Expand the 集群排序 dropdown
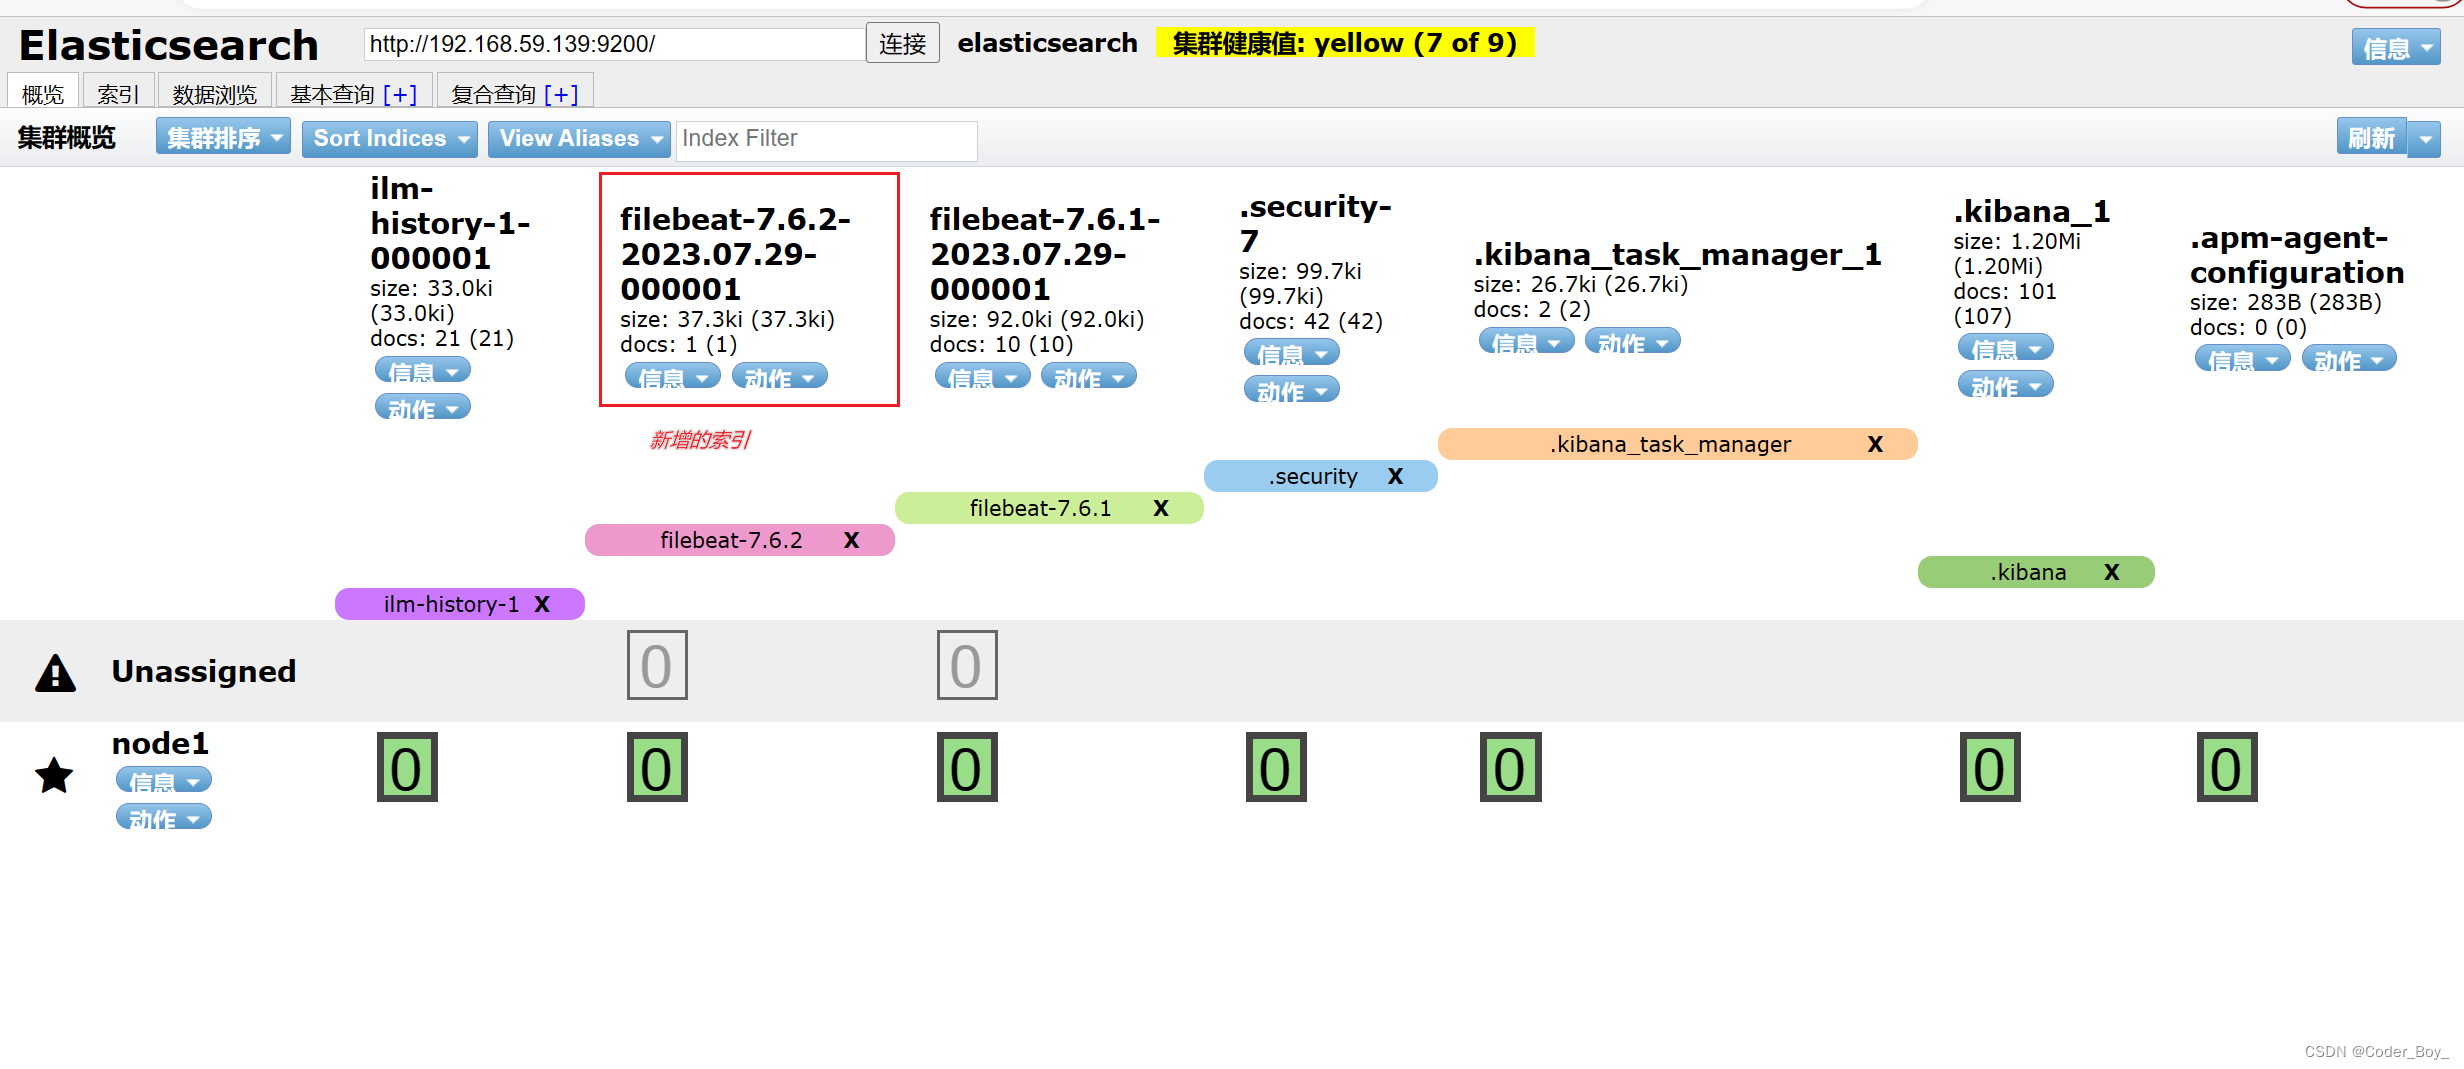2464x1069 pixels. [x=223, y=138]
